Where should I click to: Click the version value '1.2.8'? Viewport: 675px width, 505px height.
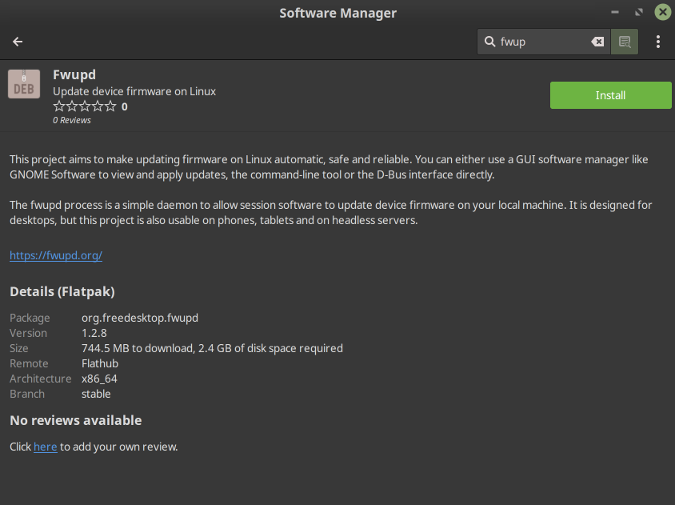point(94,333)
